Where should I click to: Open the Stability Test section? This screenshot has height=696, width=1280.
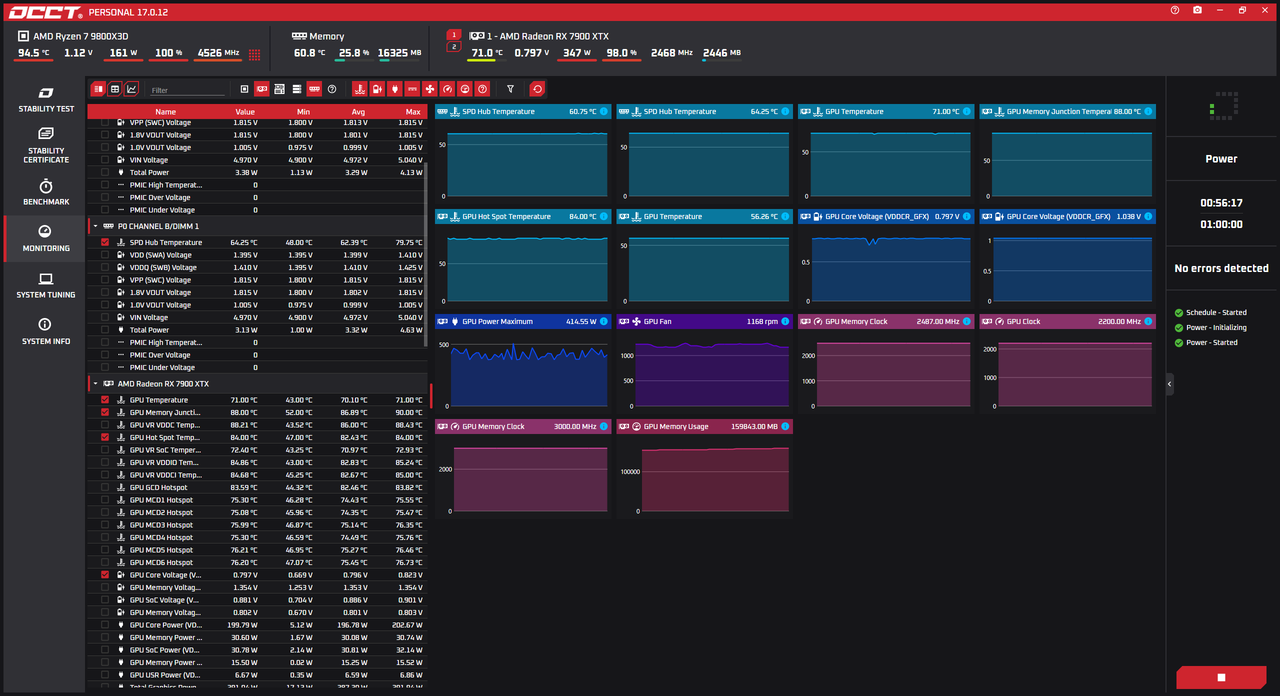pos(46,99)
